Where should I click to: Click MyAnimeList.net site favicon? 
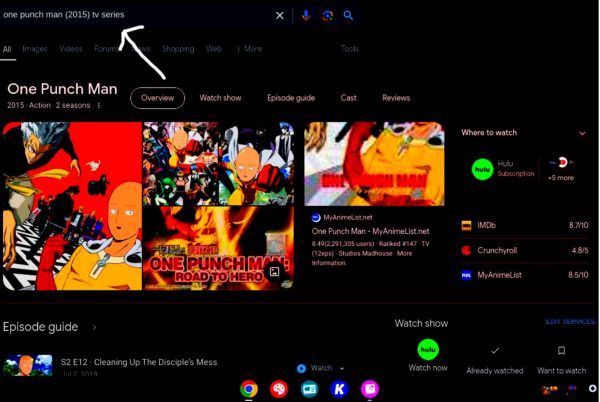pyautogui.click(x=316, y=218)
